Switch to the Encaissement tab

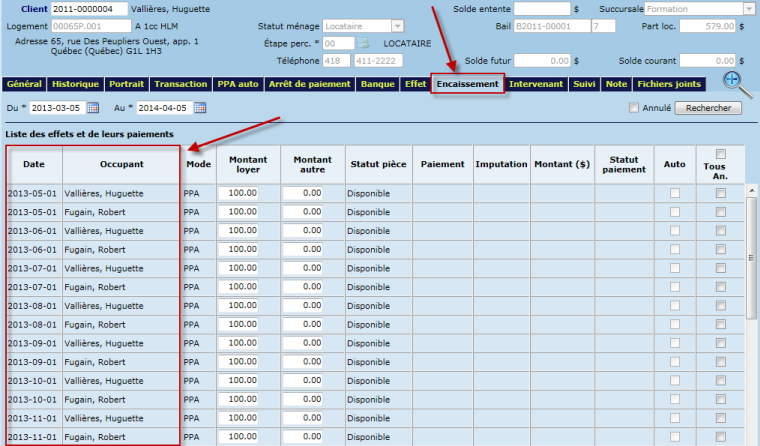tap(467, 84)
